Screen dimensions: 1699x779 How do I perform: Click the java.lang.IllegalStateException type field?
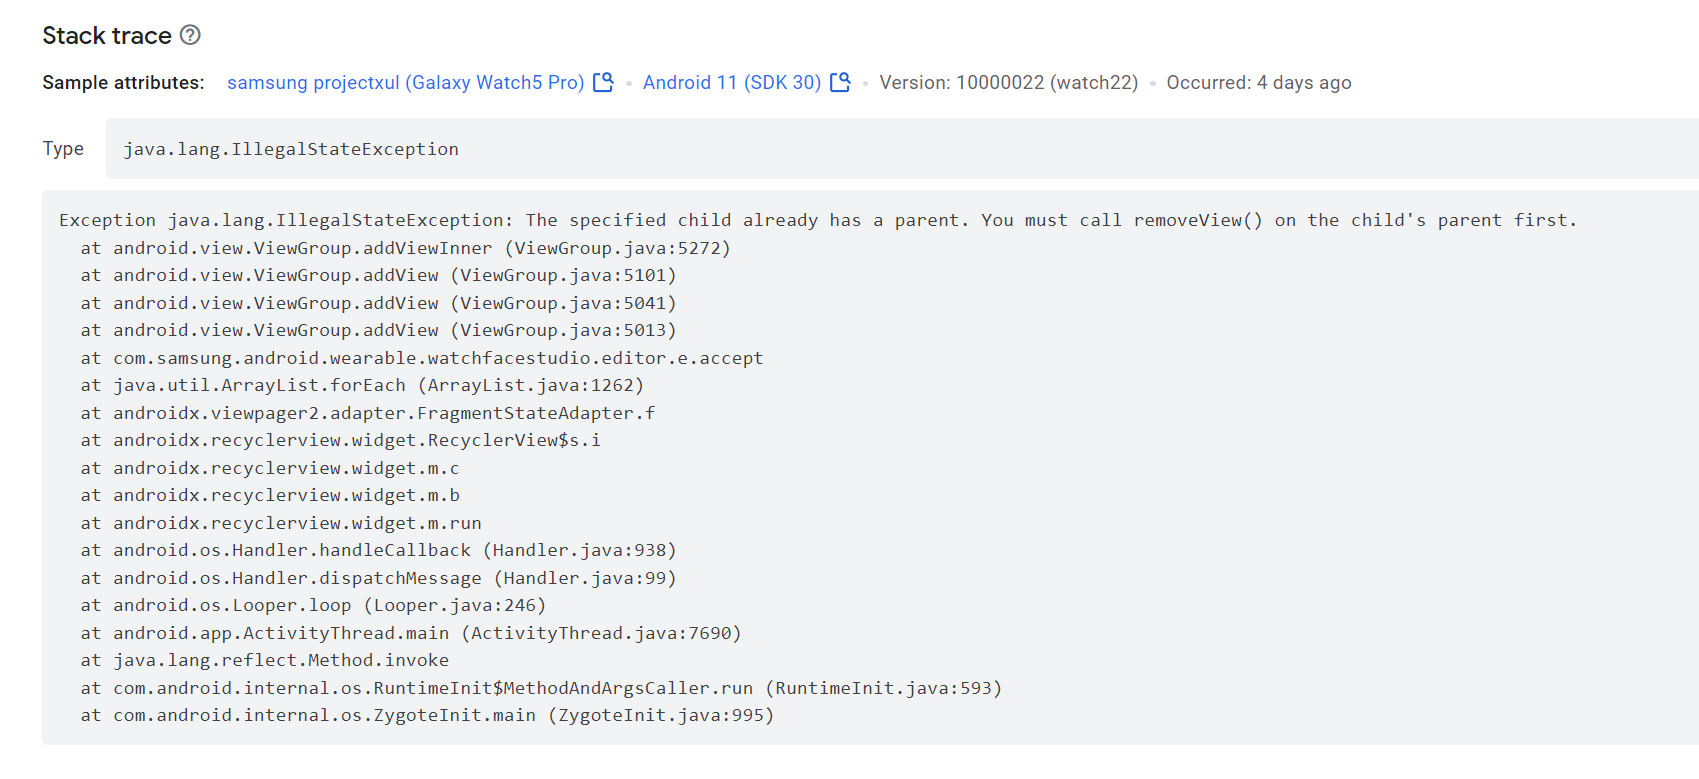tap(290, 149)
